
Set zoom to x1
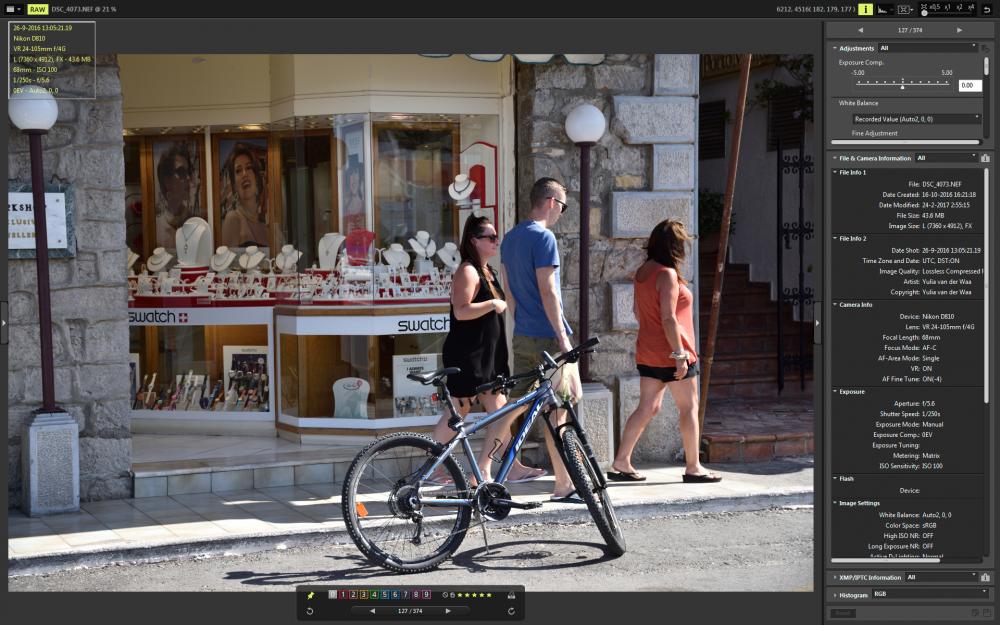click(948, 8)
